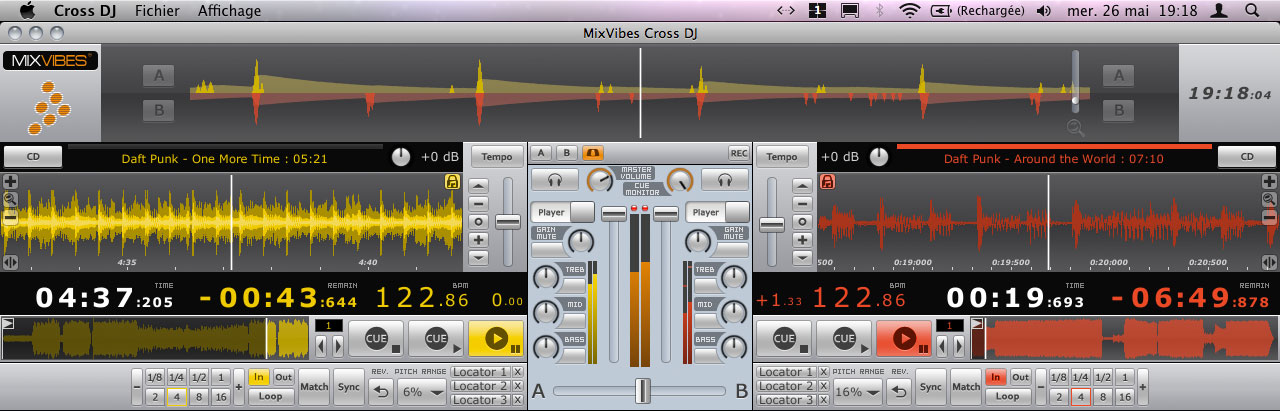Click the CUE play button on deck B
The image size is (1280, 411).
coord(844,338)
